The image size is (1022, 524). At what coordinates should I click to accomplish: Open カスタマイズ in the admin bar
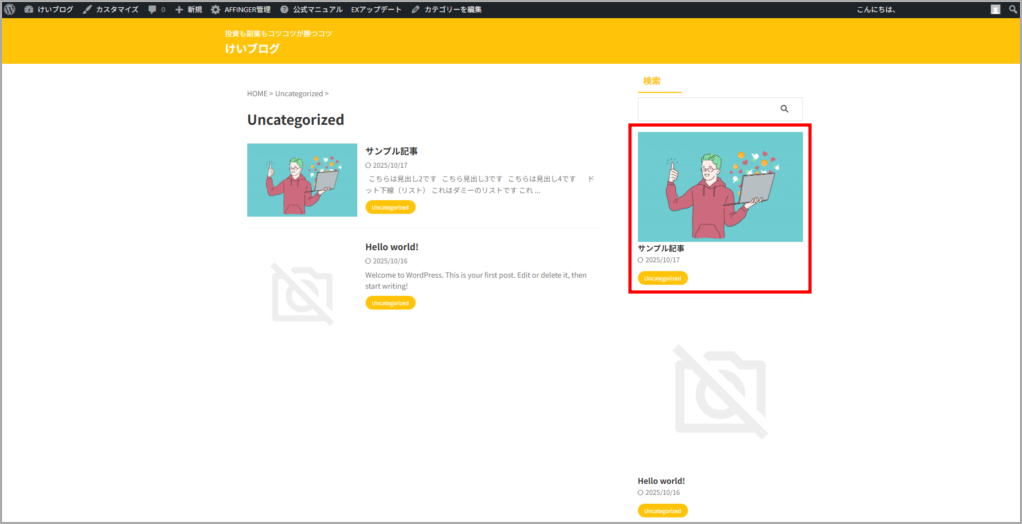pos(110,9)
